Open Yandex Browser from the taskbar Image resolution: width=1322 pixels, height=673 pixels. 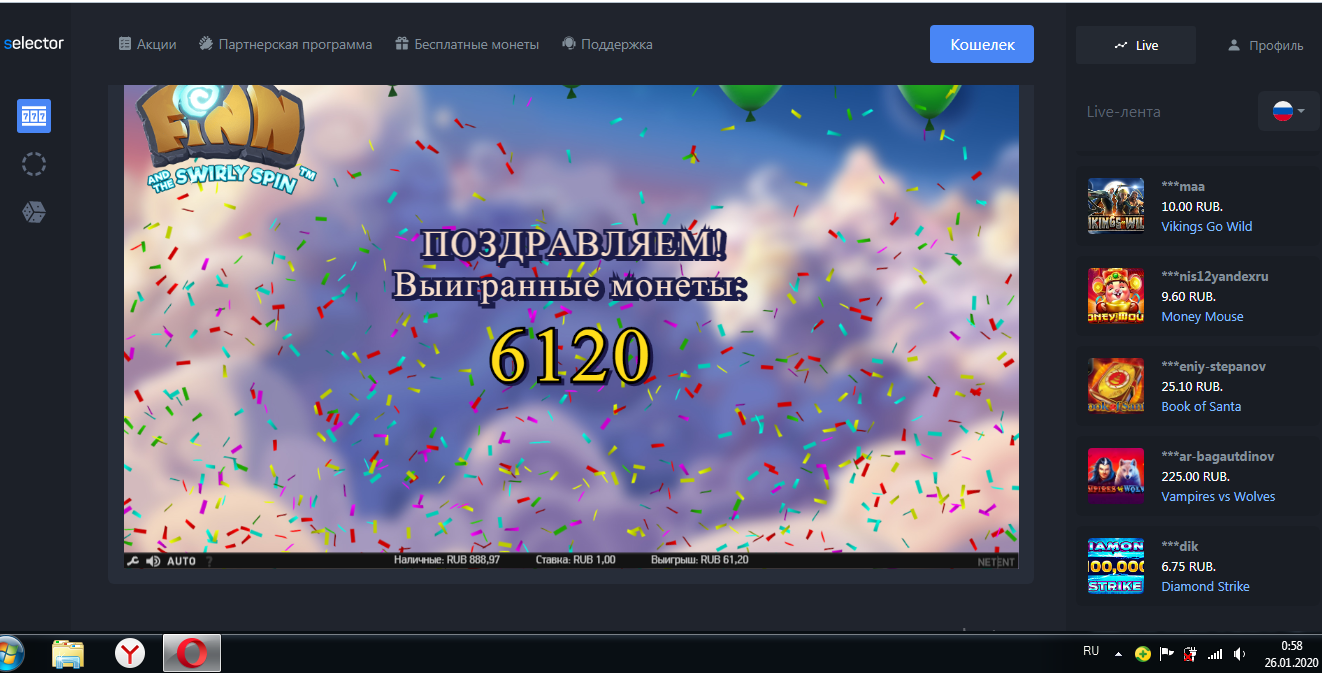tap(129, 654)
